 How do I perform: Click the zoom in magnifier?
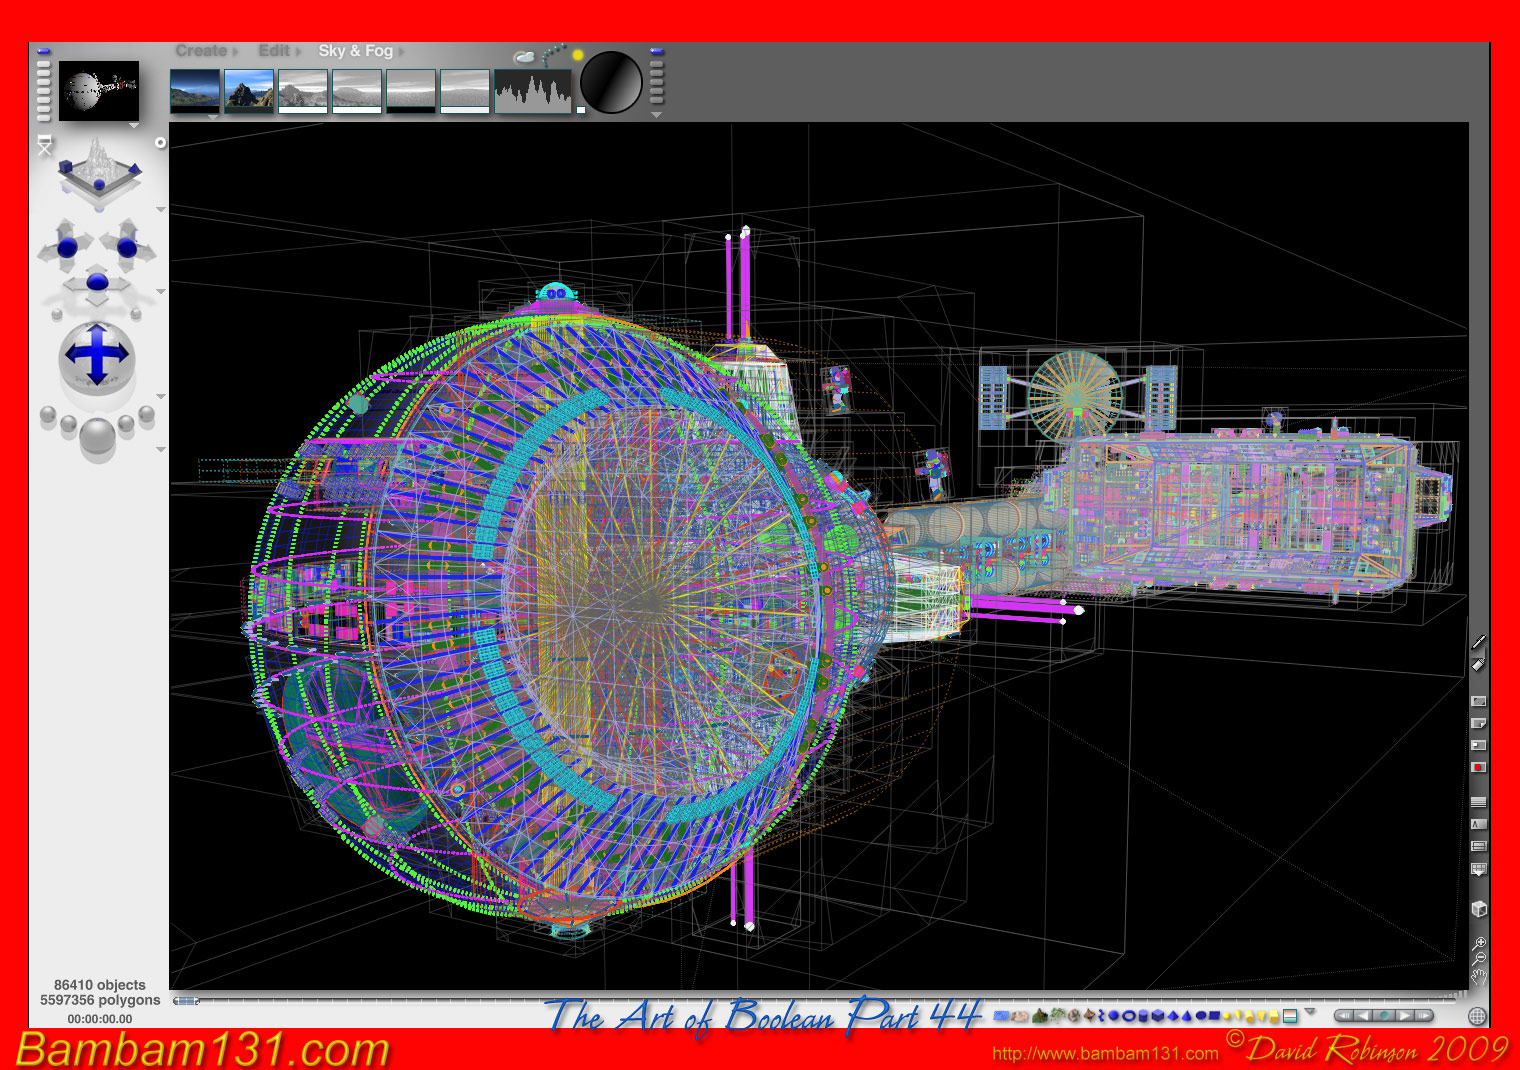(1479, 943)
